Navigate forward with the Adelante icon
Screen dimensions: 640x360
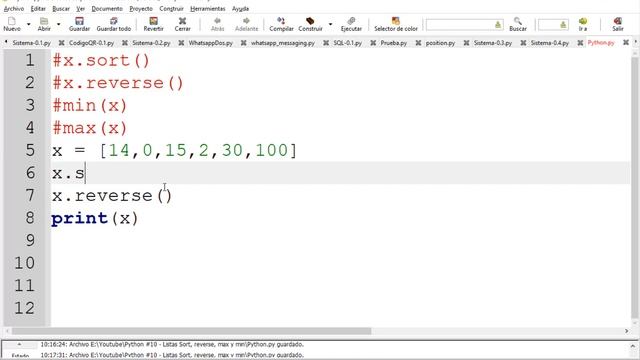[x=247, y=24]
